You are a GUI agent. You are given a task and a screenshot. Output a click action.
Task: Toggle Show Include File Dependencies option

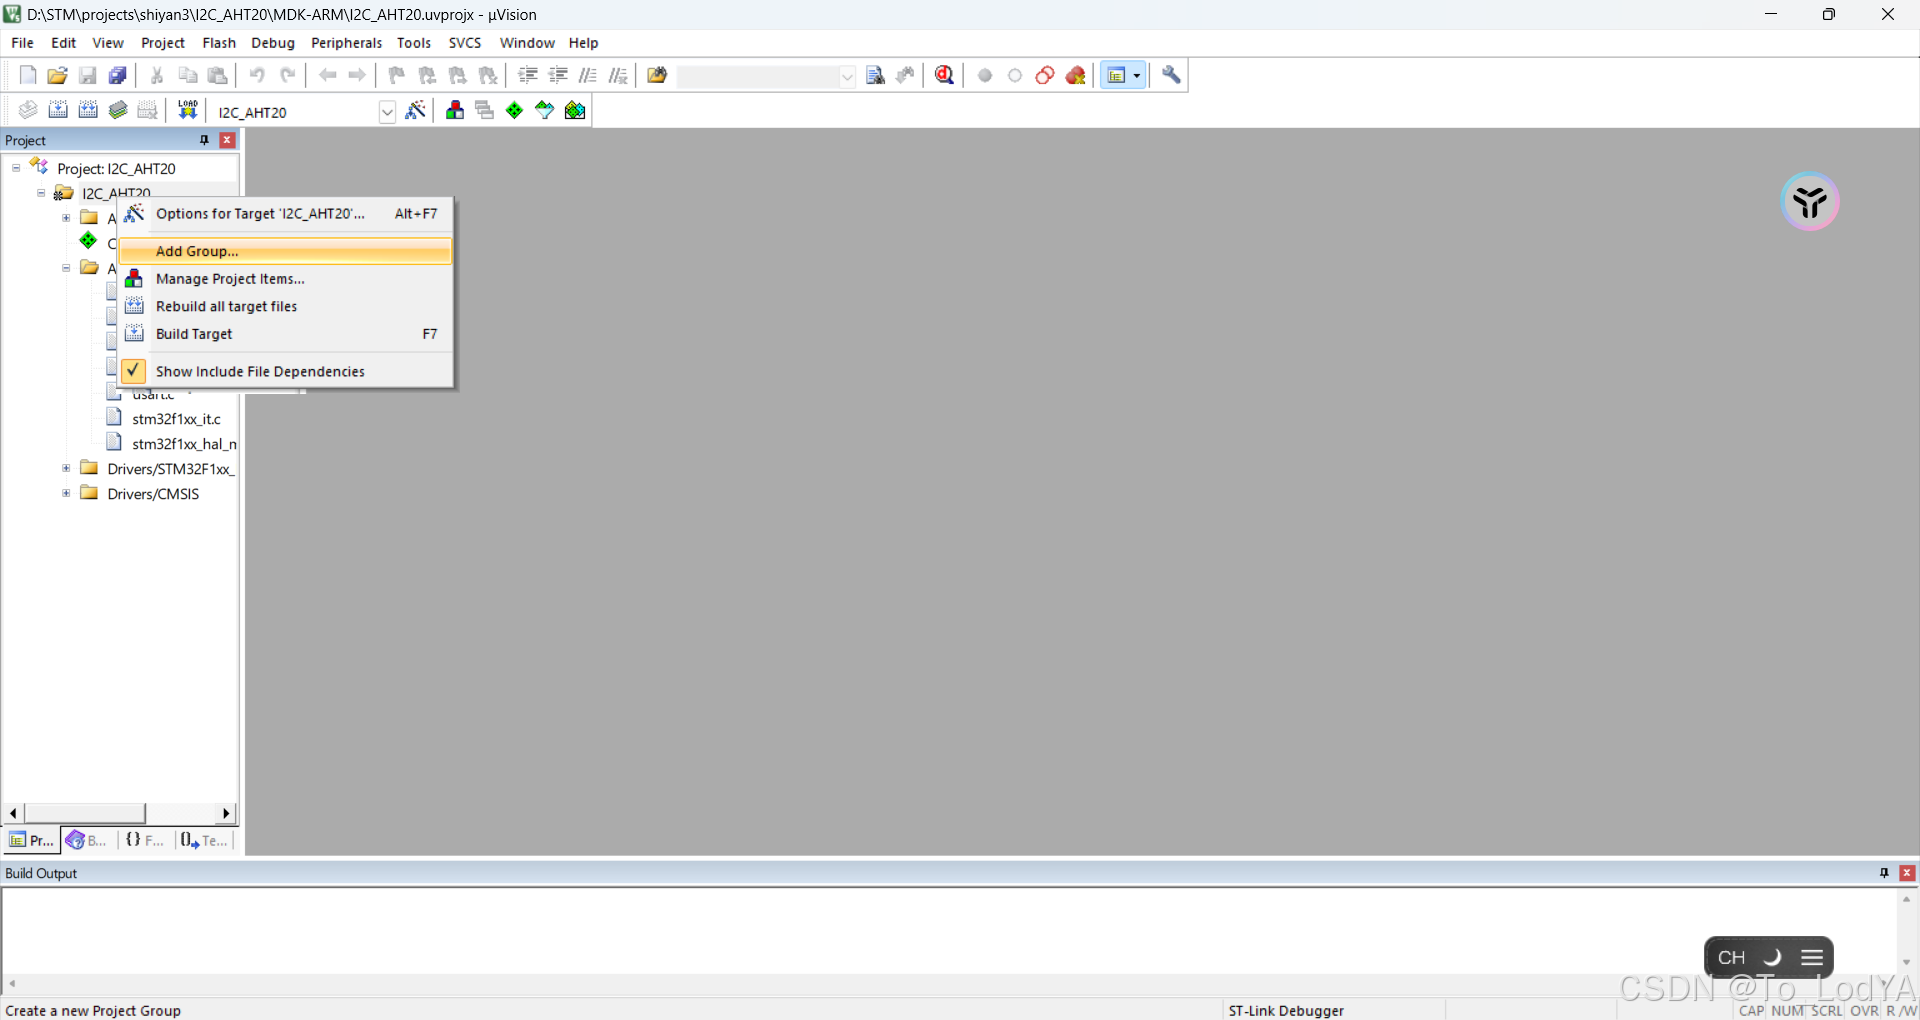pyautogui.click(x=286, y=371)
